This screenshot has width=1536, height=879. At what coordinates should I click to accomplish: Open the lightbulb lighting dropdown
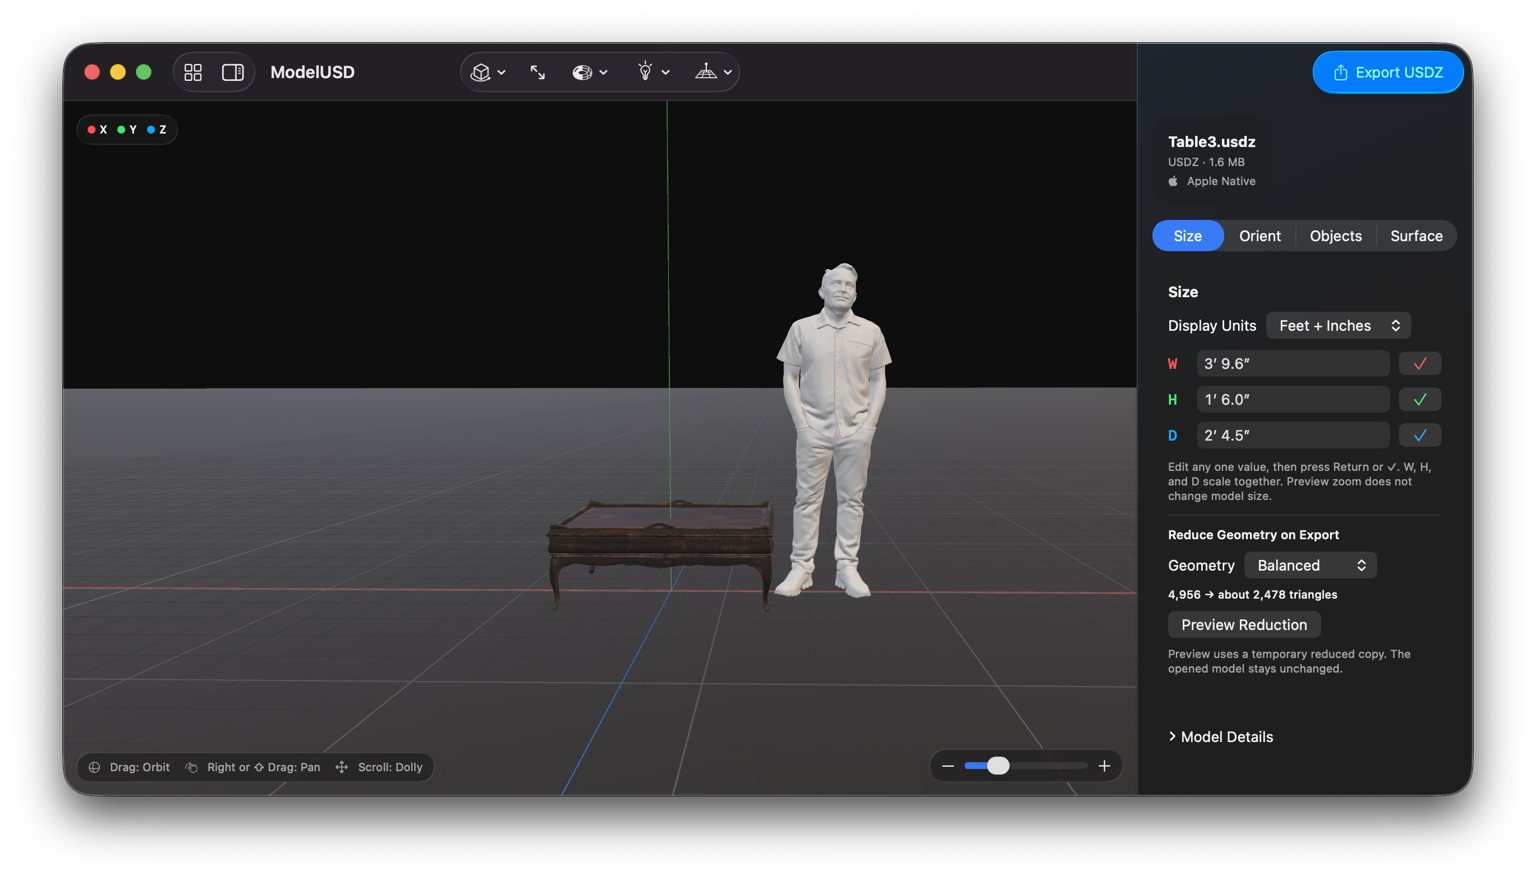652,72
